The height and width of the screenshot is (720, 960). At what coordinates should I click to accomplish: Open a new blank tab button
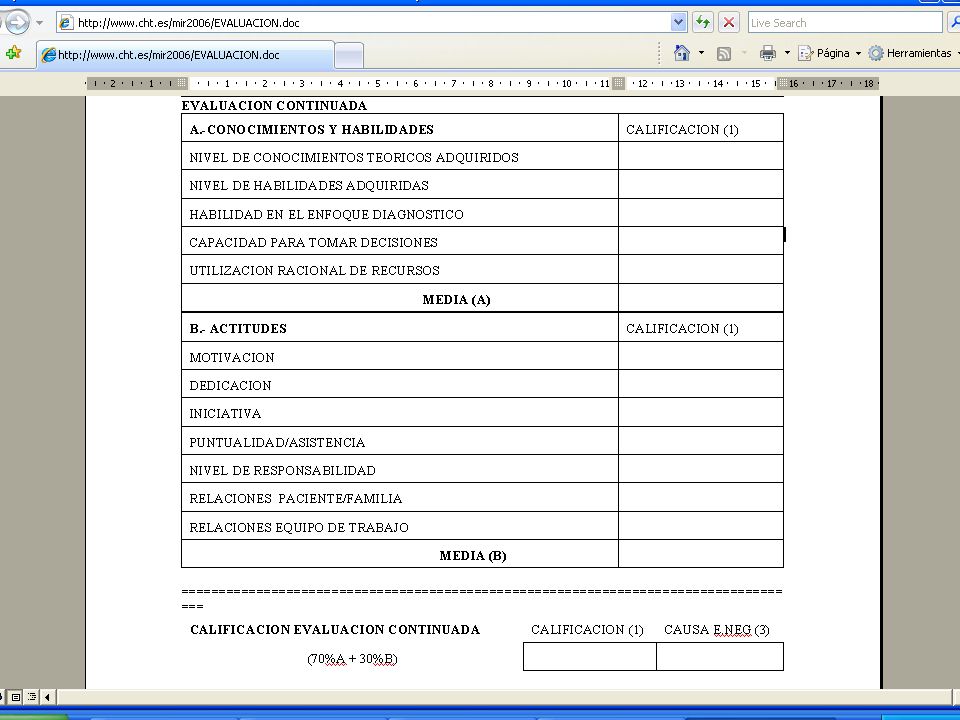(350, 55)
